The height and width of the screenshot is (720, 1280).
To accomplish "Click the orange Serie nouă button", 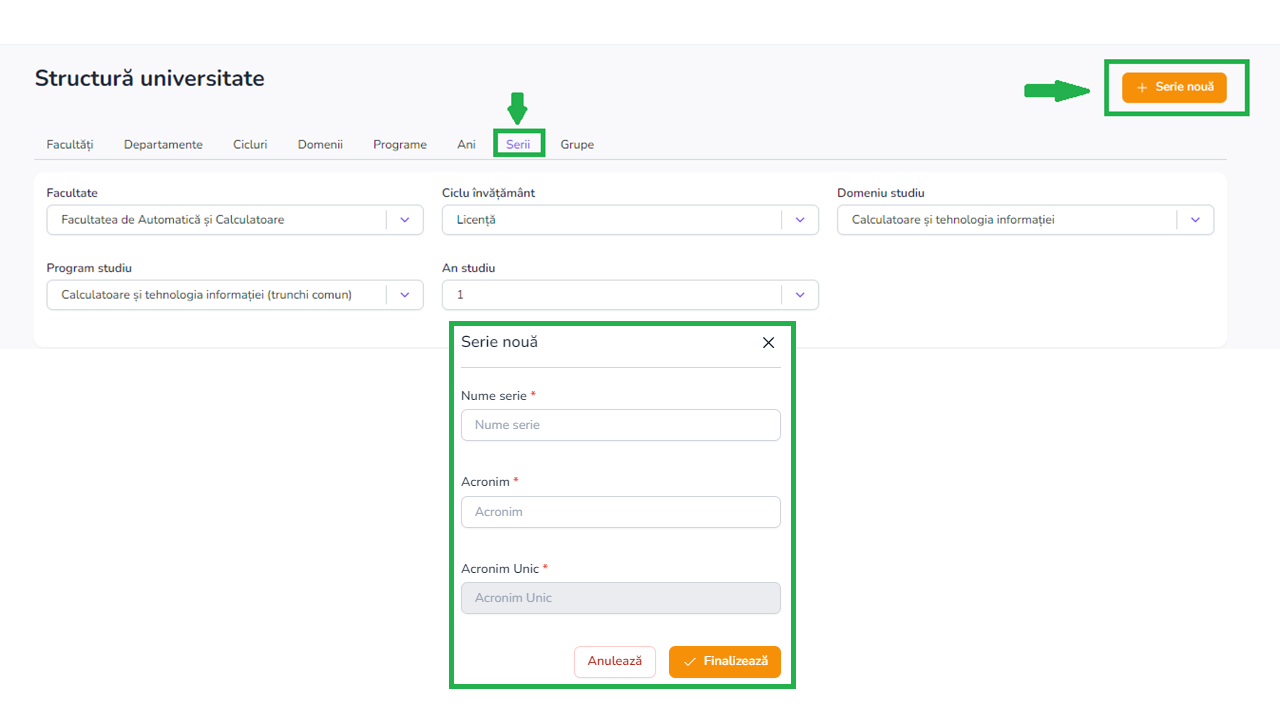I will 1174,87.
